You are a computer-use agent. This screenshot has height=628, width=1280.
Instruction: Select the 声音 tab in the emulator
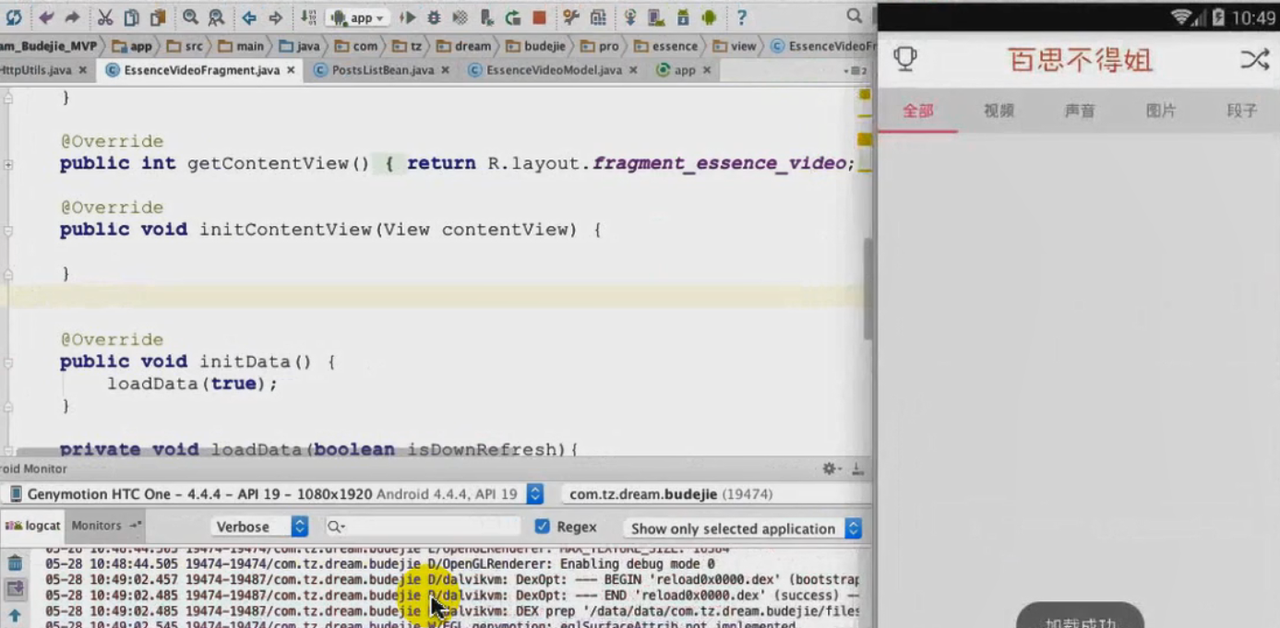pyautogui.click(x=1080, y=110)
